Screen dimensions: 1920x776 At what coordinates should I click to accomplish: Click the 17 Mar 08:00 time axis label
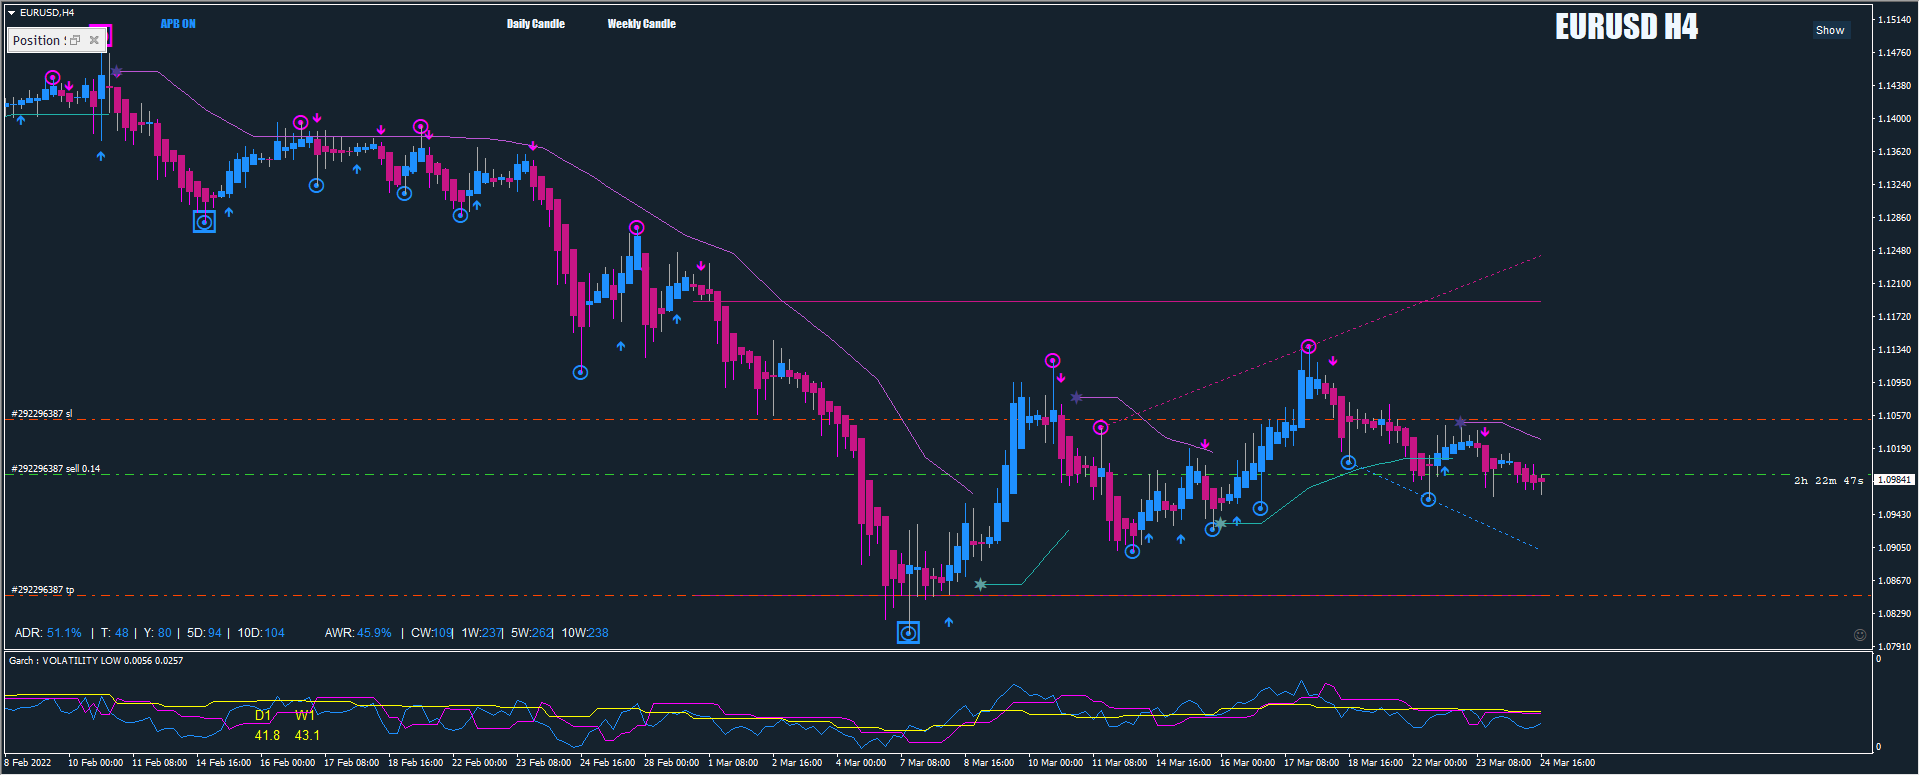(1311, 763)
